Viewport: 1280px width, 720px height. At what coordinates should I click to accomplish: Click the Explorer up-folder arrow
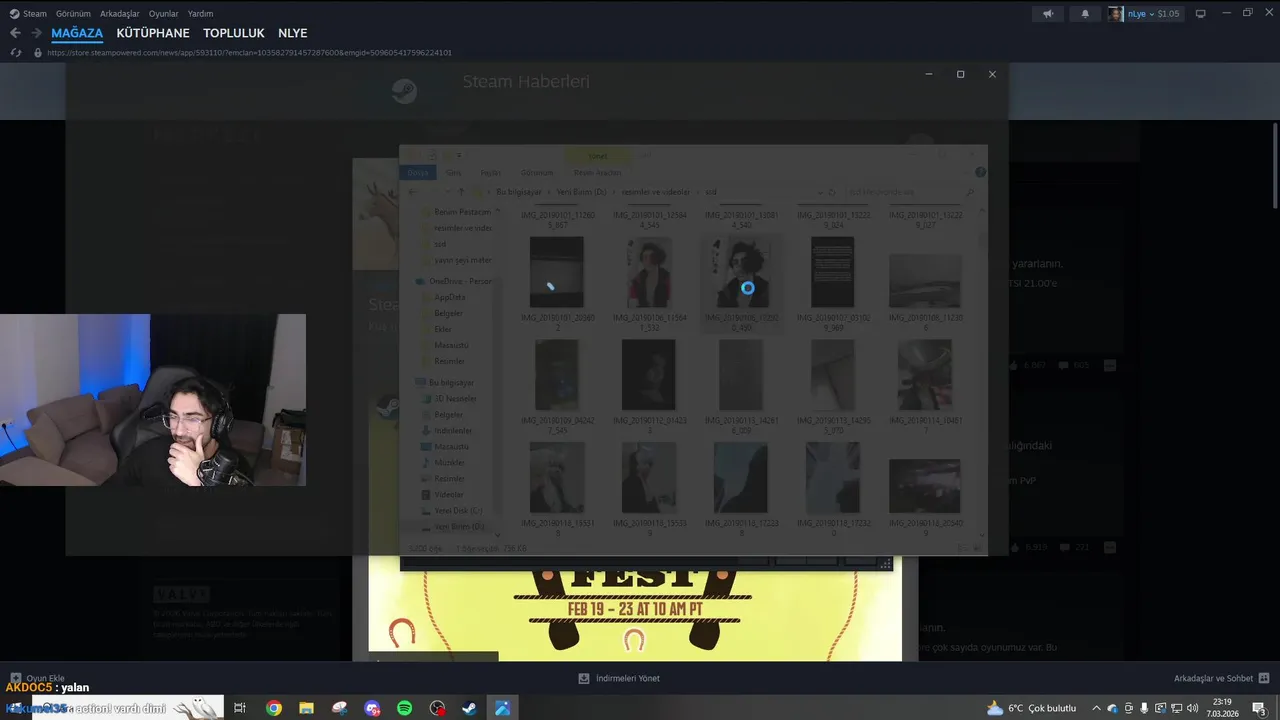tap(460, 191)
